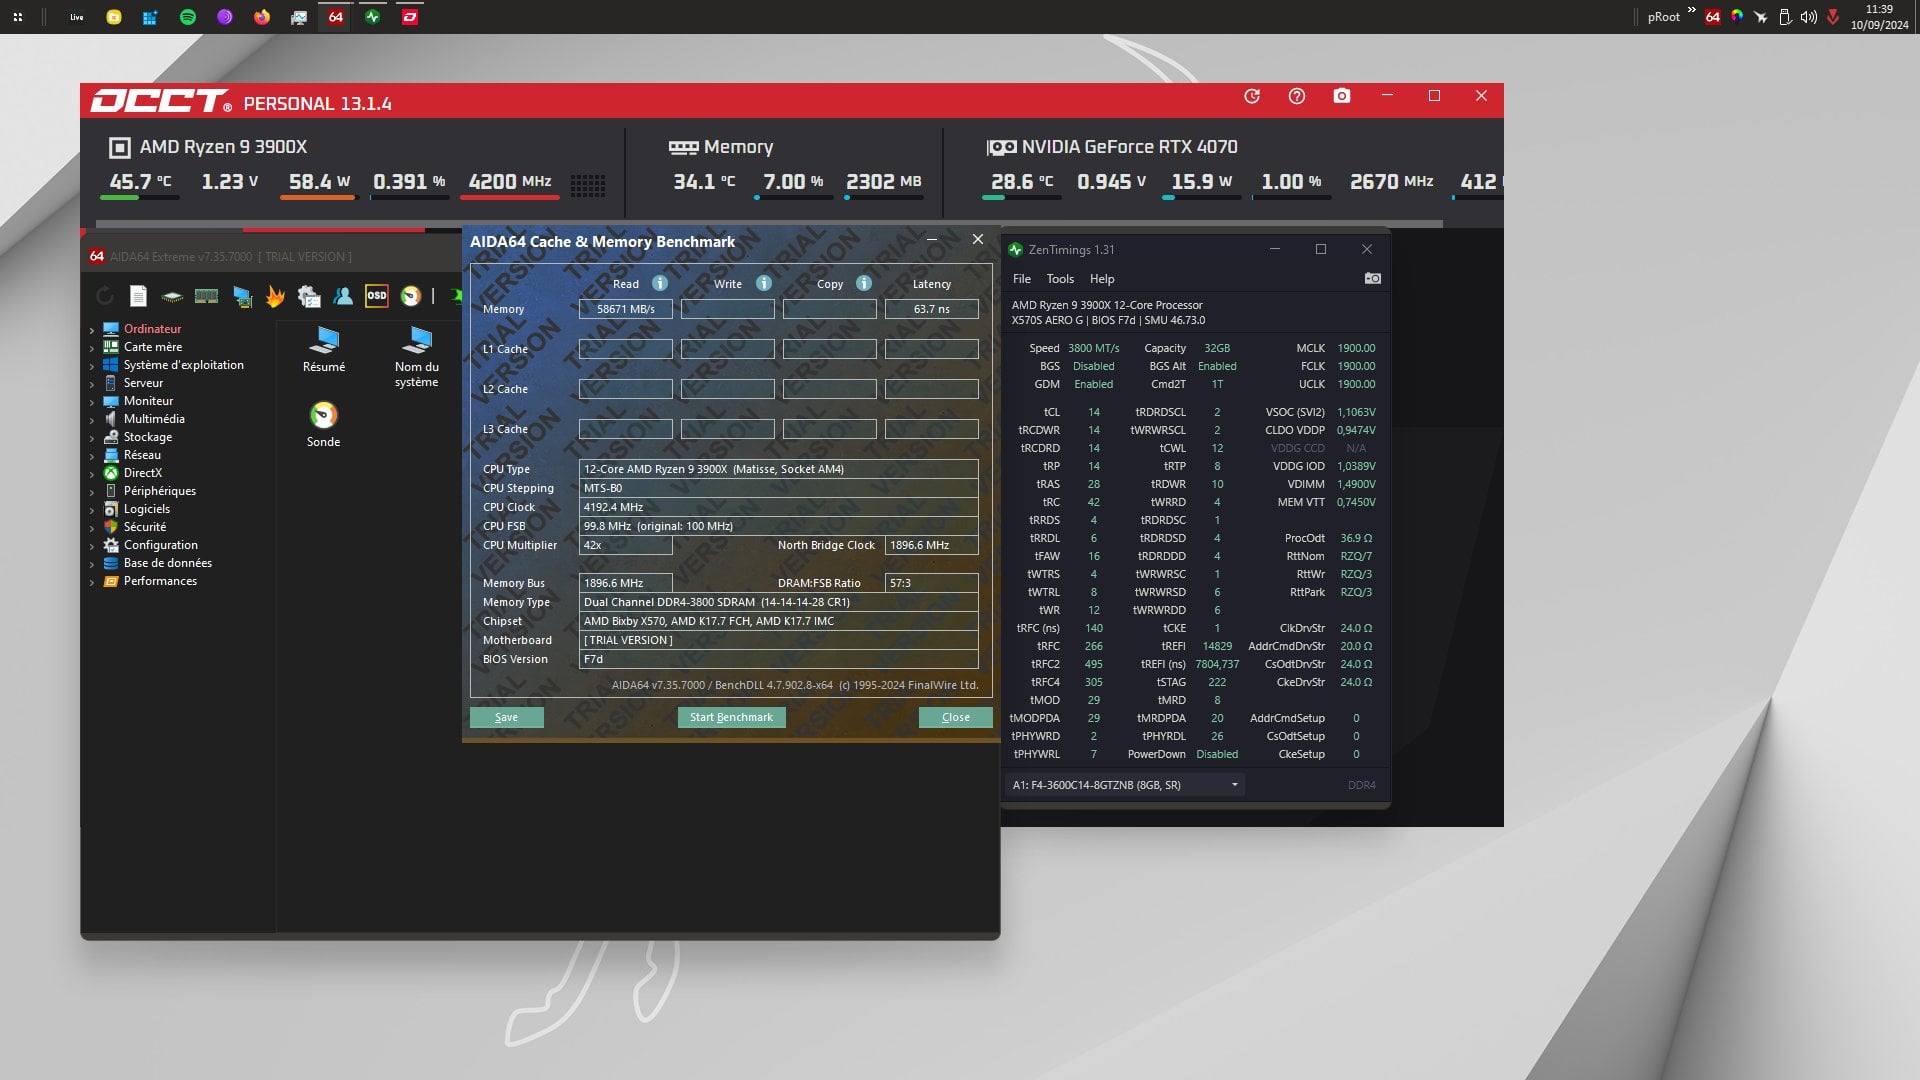This screenshot has height=1080, width=1920.
Task: Expand the Système d'exploitation tree node
Action: 92,366
